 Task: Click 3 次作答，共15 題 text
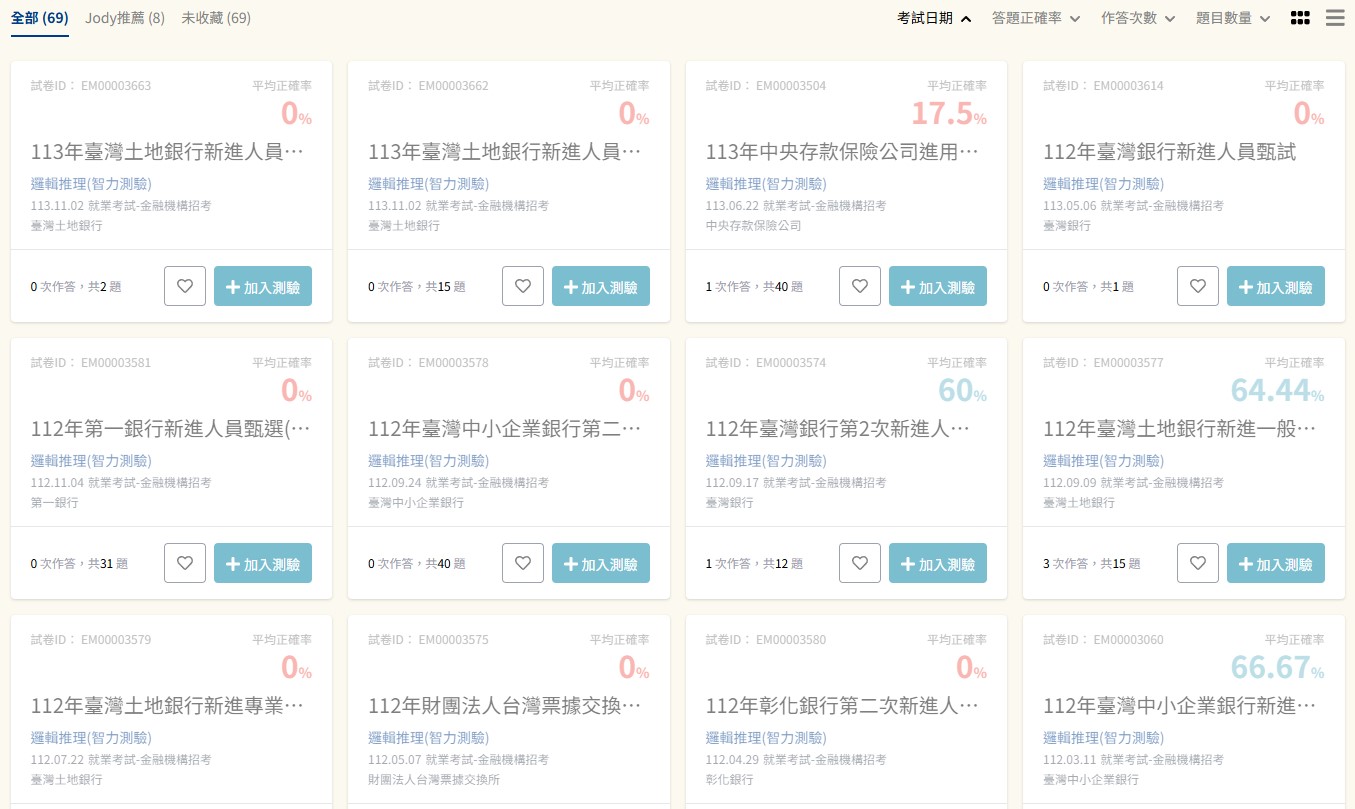click(x=1091, y=564)
